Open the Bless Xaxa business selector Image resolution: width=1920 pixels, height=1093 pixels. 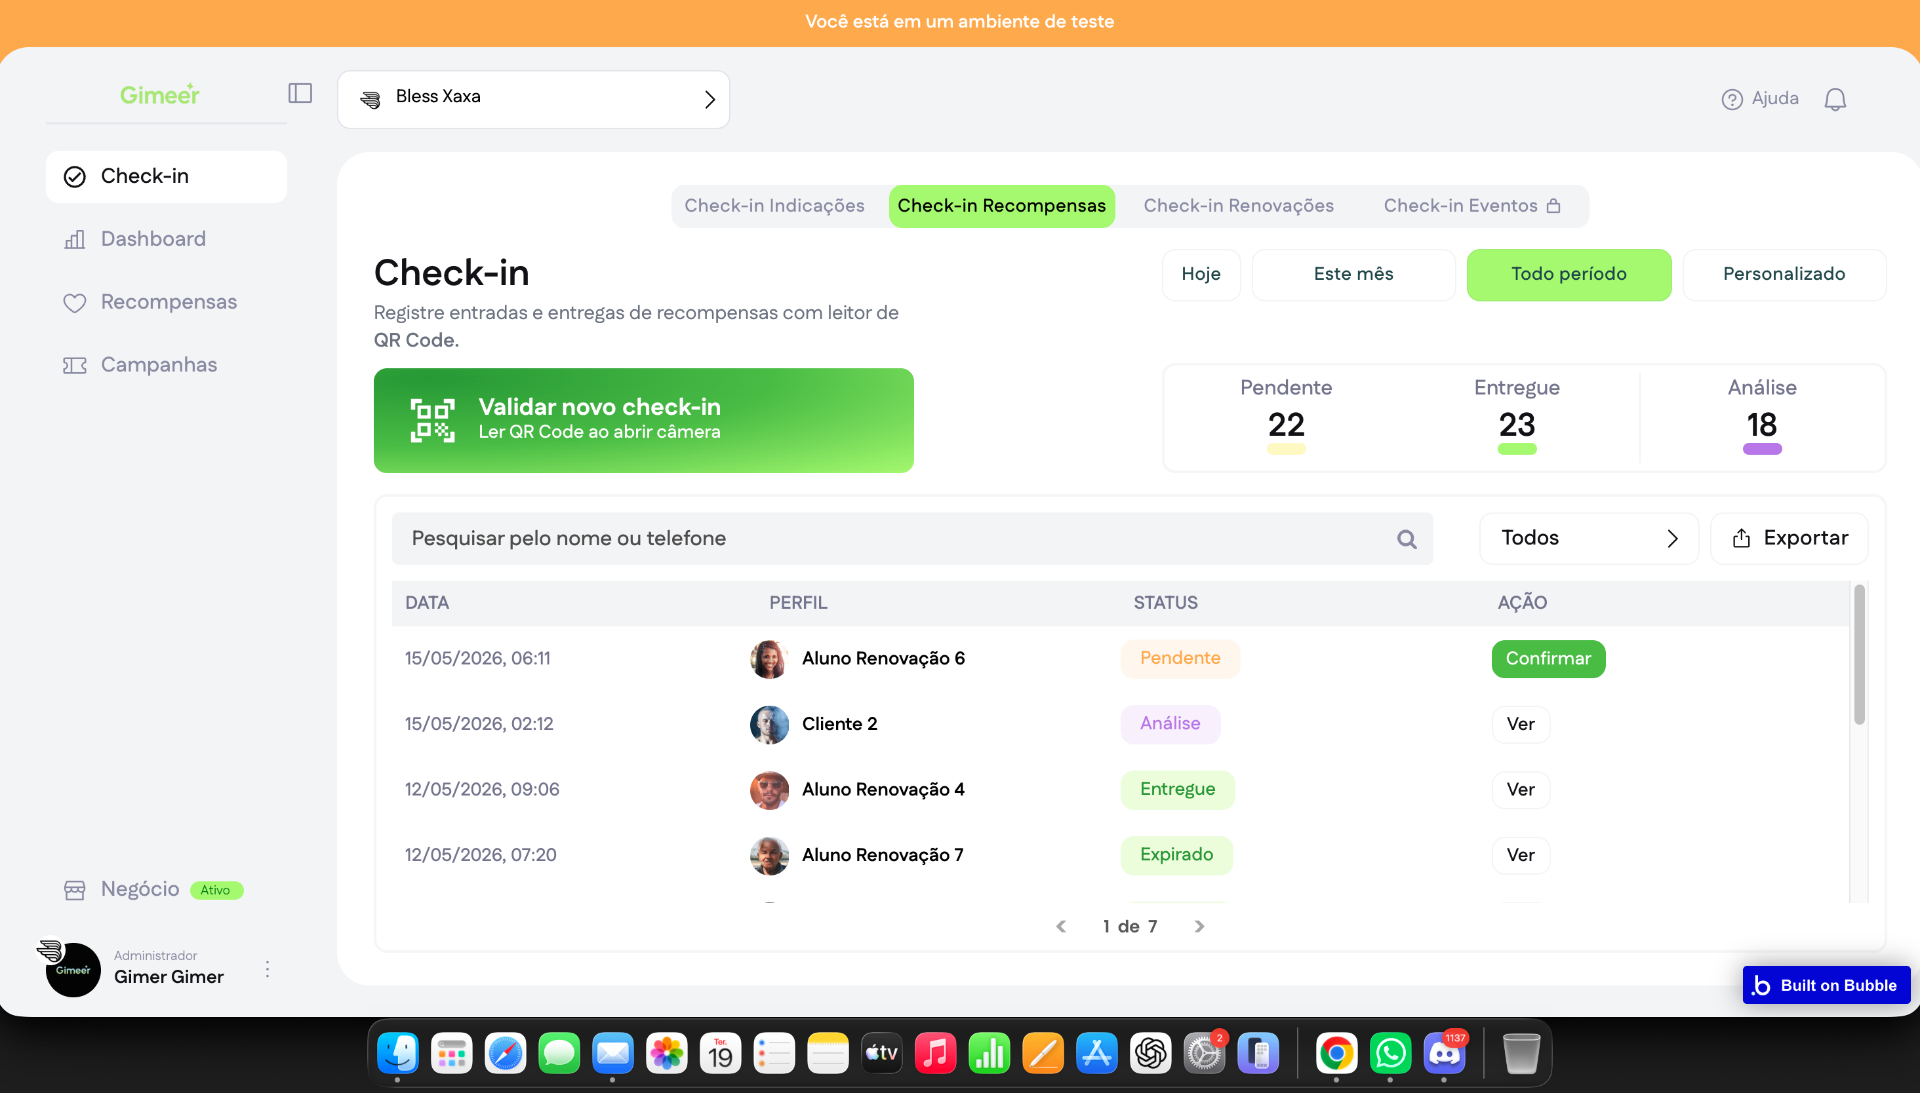coord(534,99)
